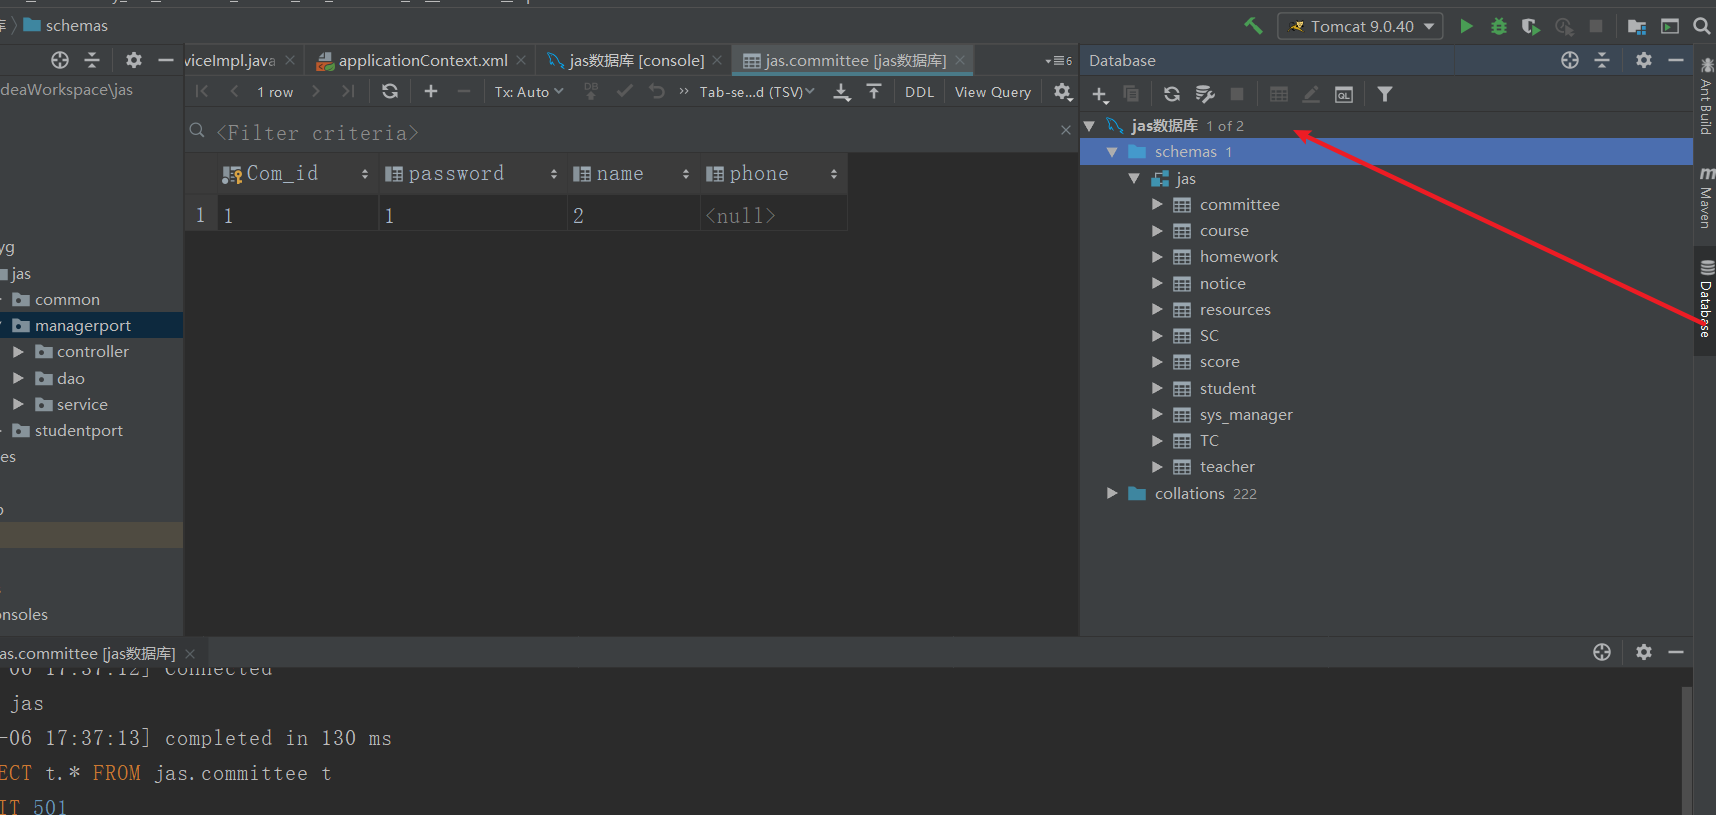
Task: Collapse the jas数据库 data source node
Action: 1090,126
